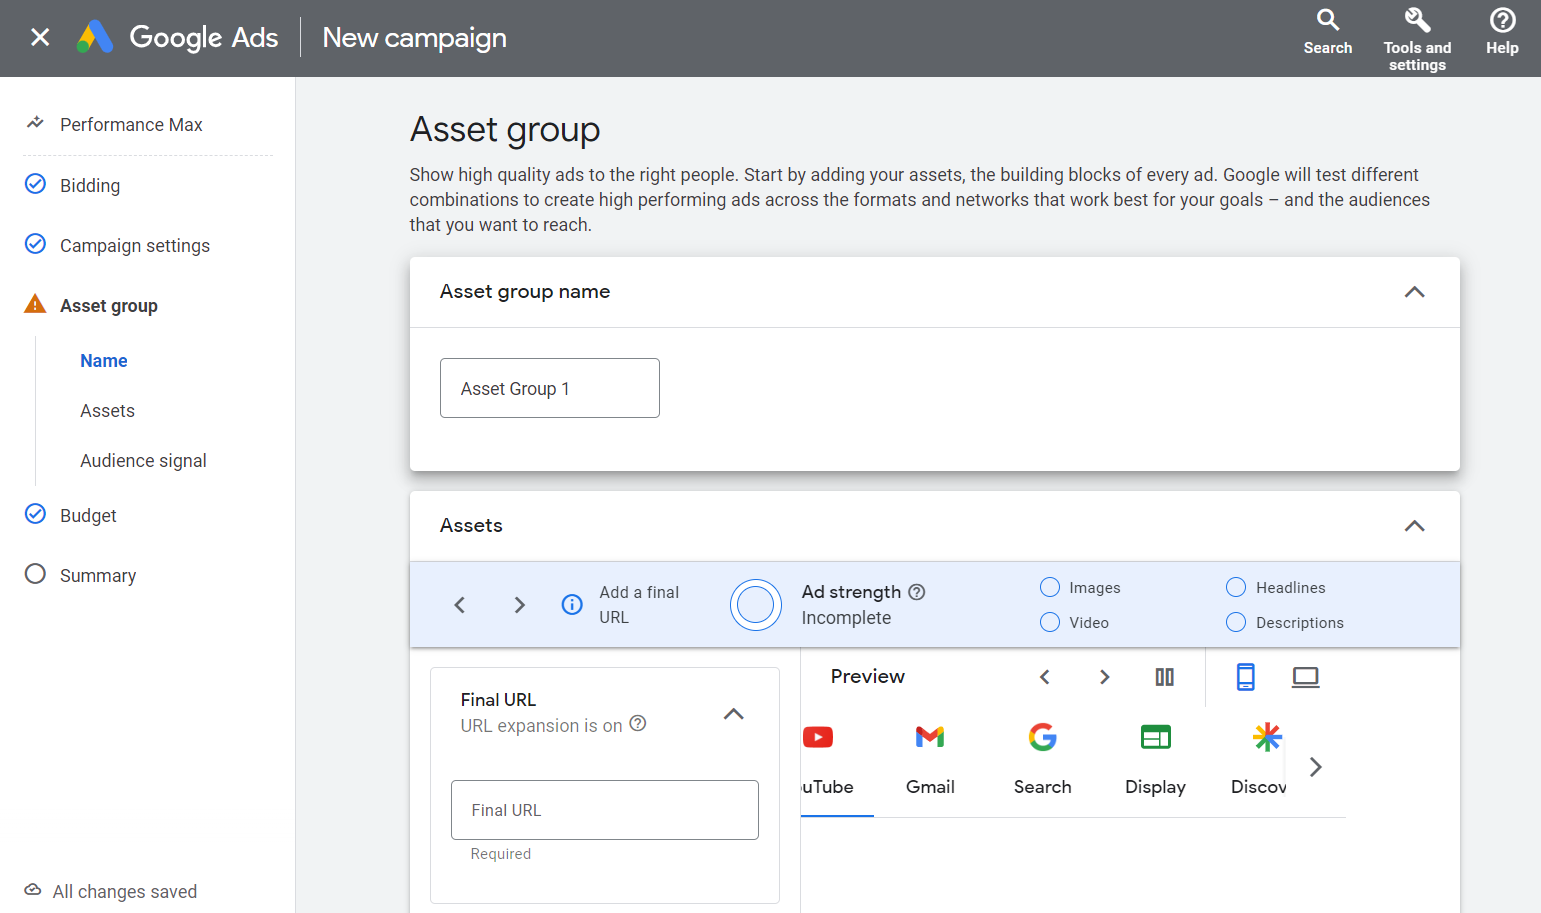Screen dimensions: 1541x913
Task: Open the Gmail preview tab
Action: coord(930,762)
